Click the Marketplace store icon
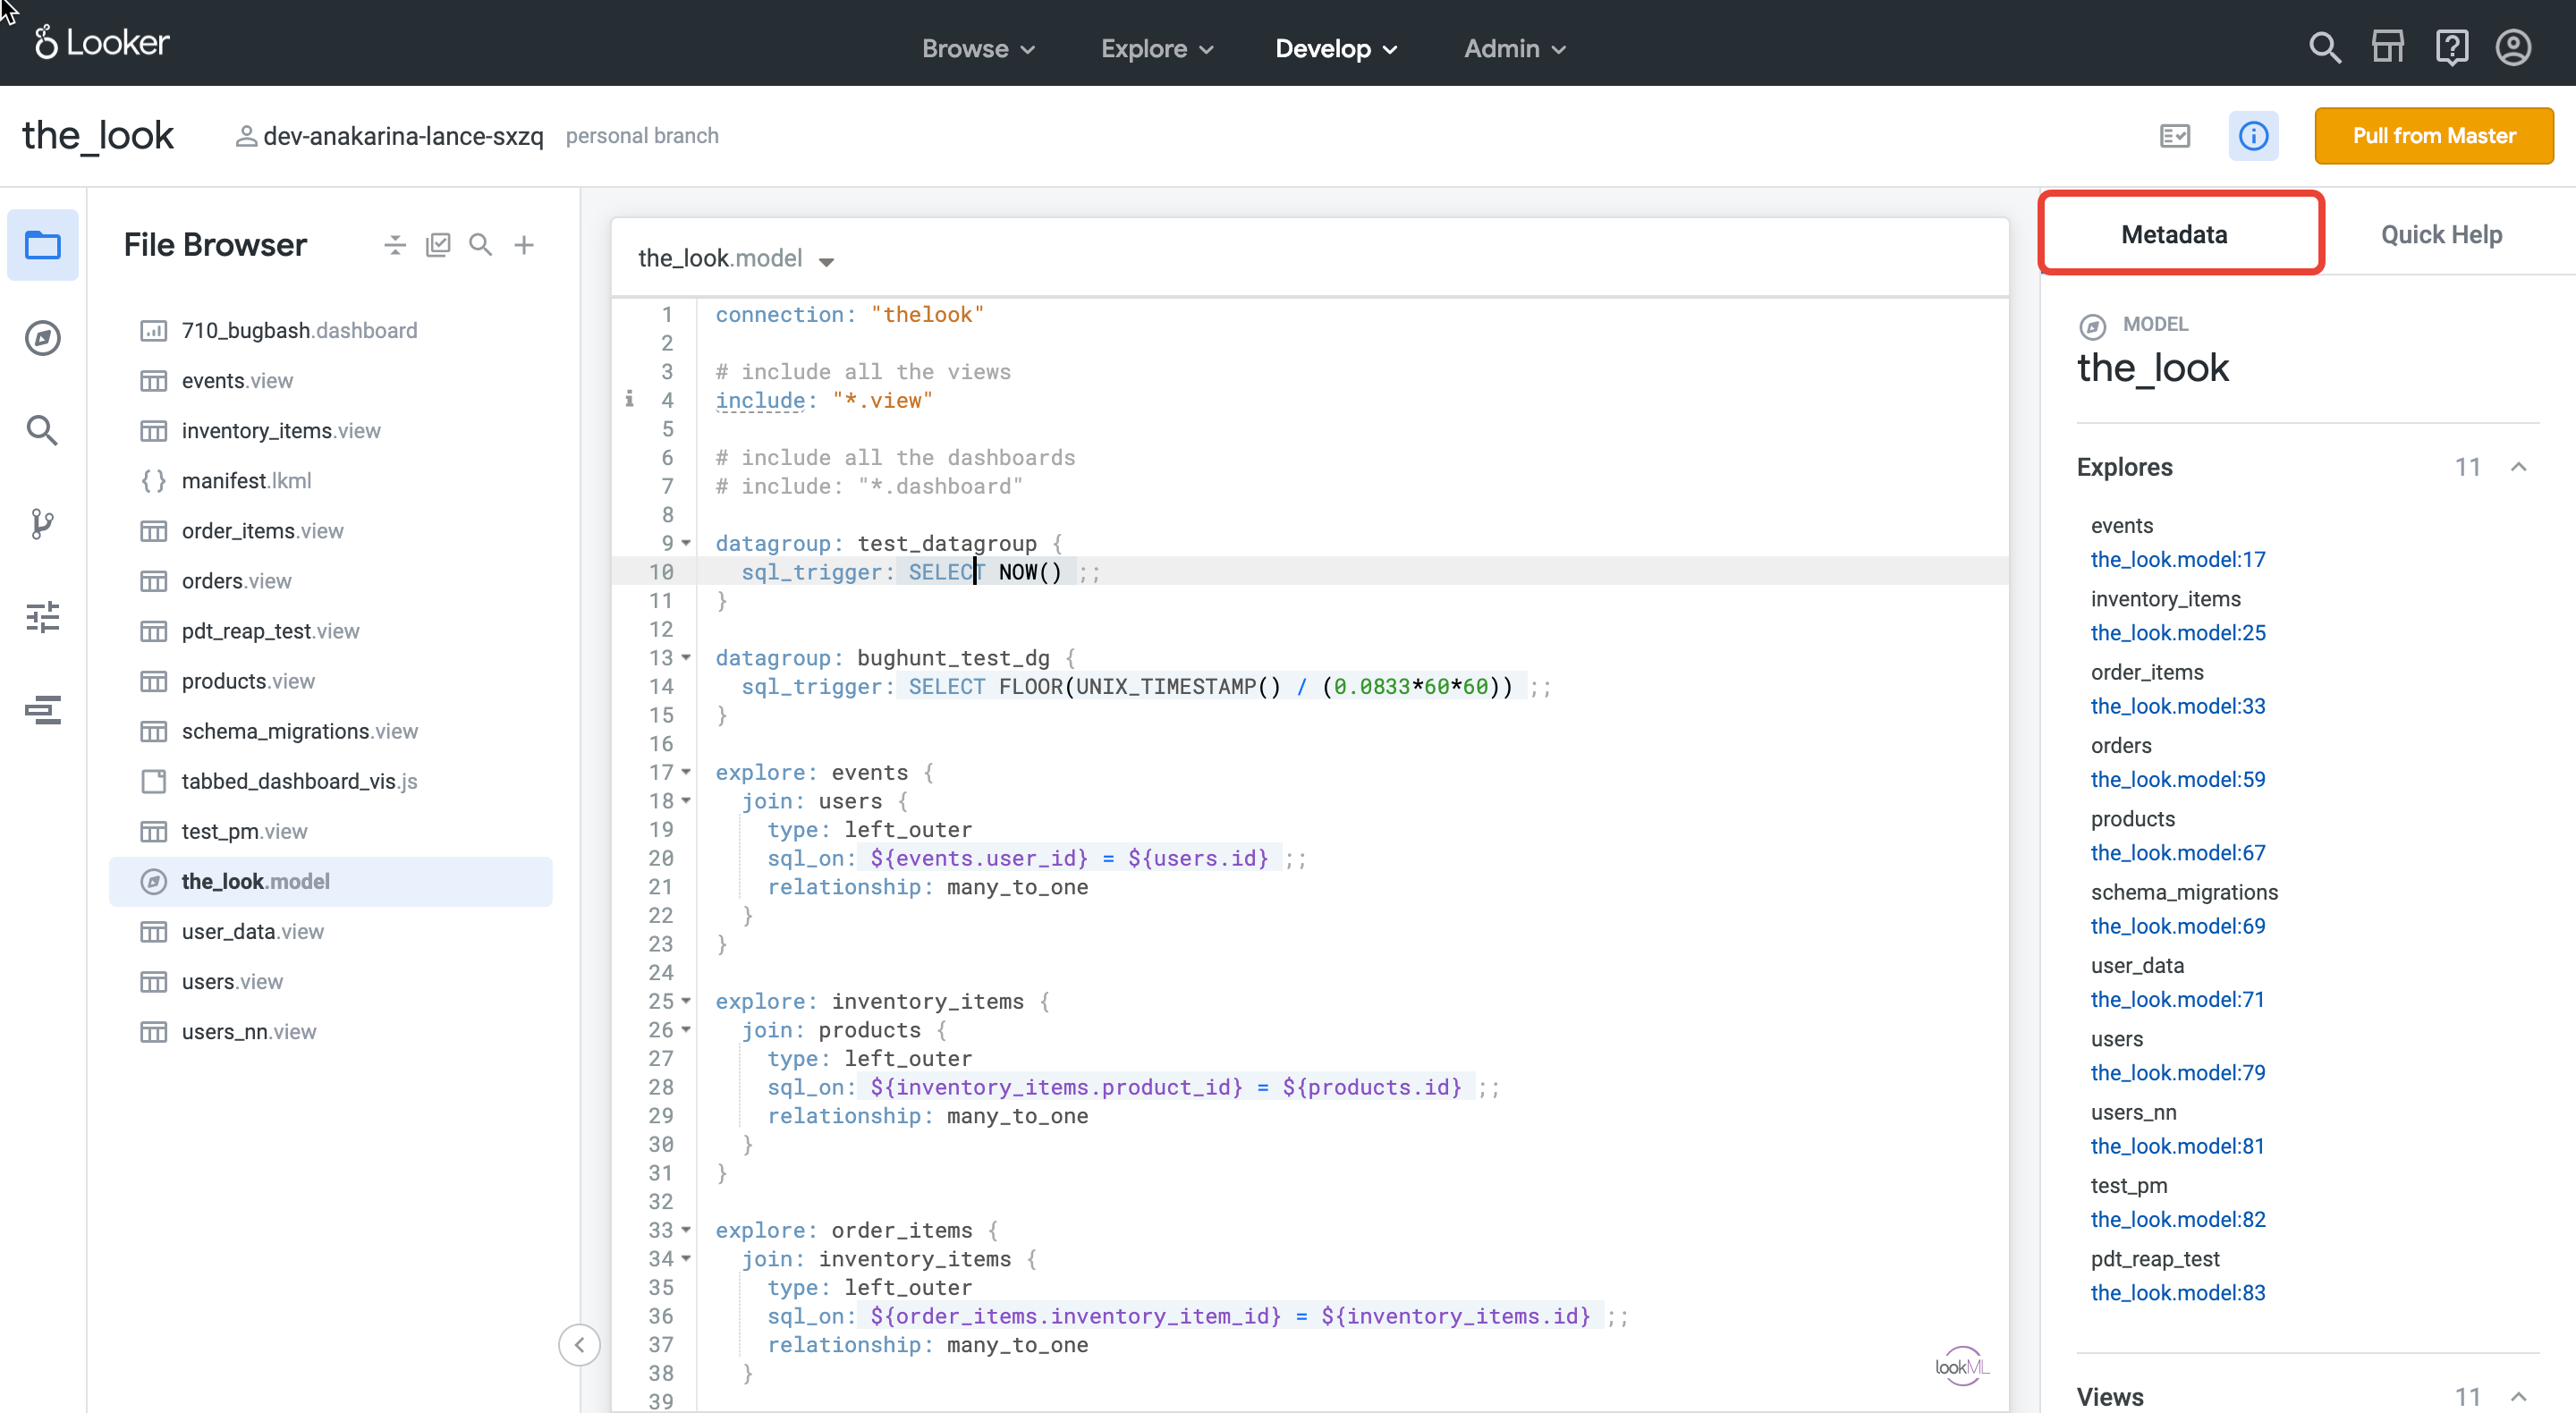 pos(2387,47)
